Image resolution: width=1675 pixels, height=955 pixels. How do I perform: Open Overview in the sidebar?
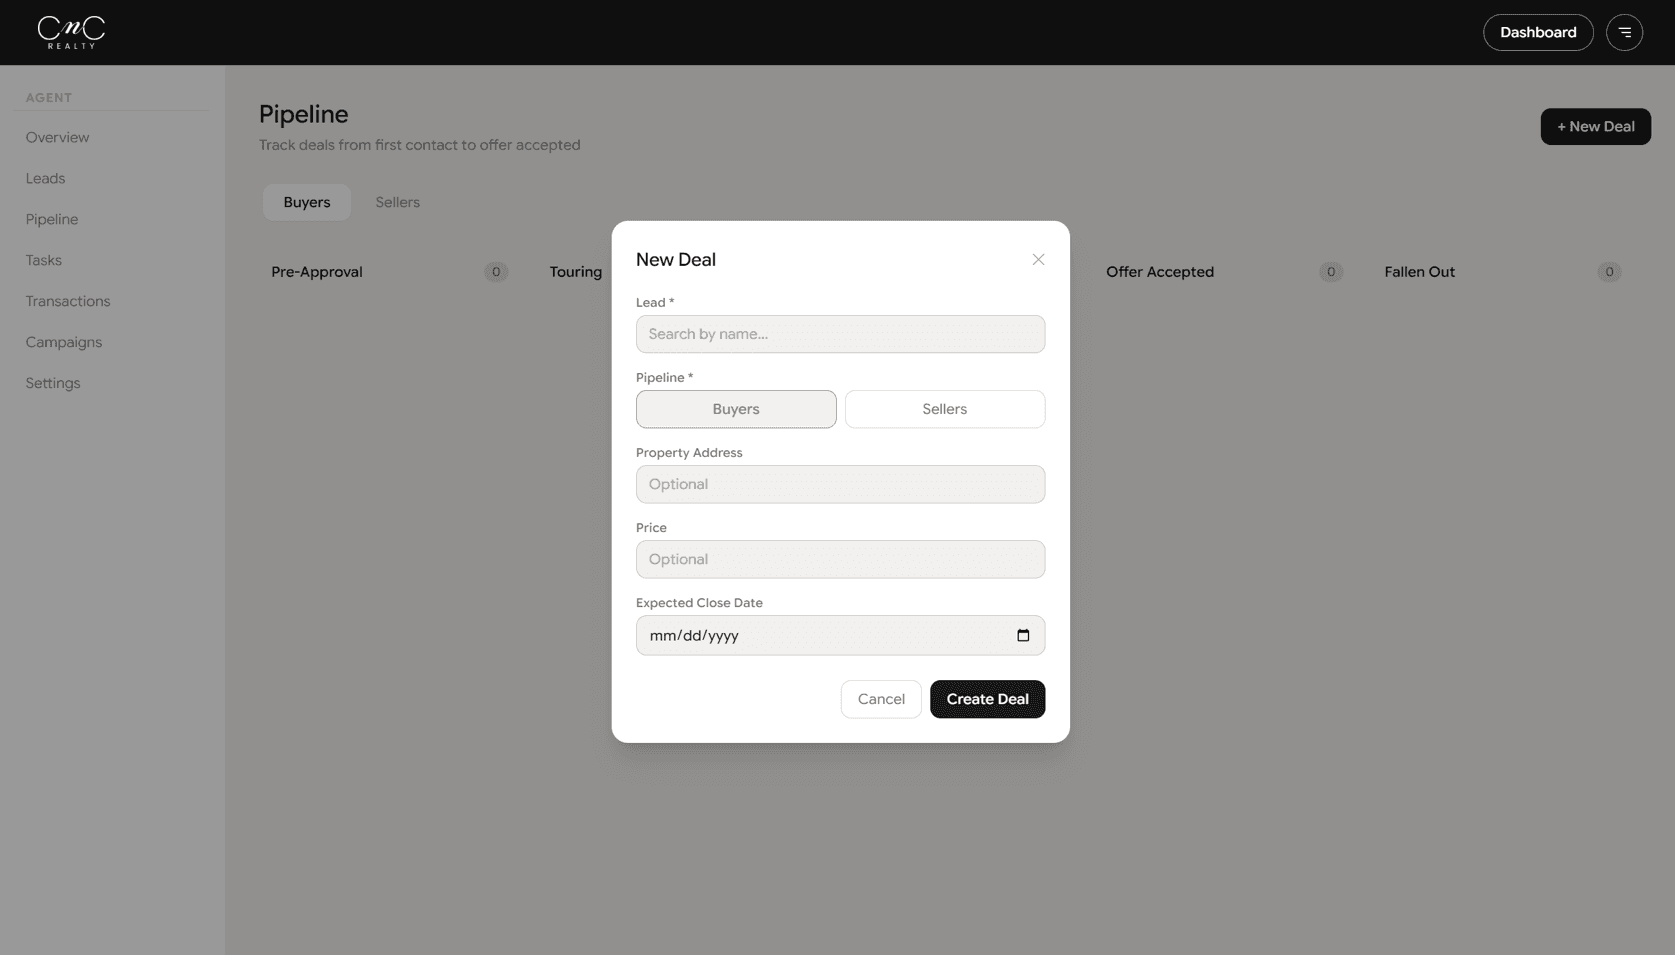click(57, 137)
